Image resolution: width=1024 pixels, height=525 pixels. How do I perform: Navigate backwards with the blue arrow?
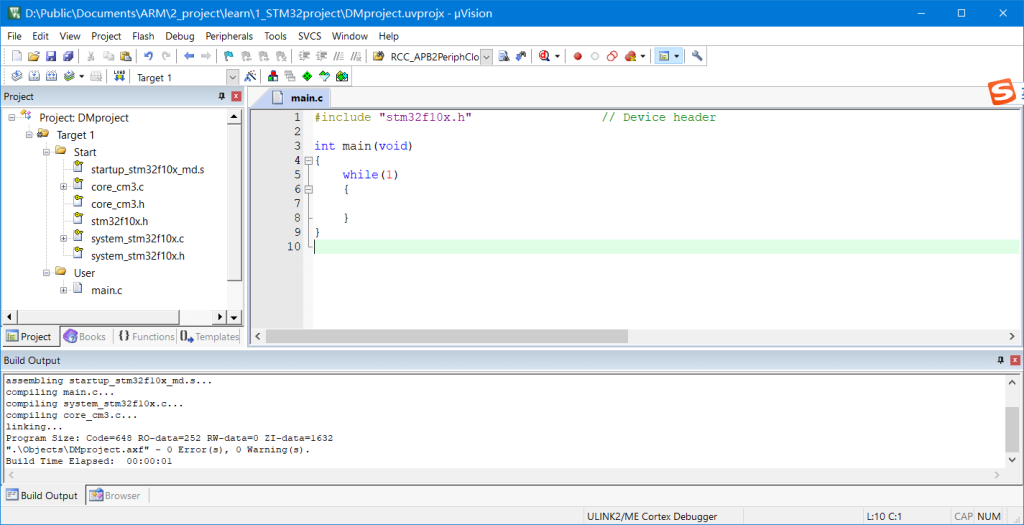coord(189,56)
